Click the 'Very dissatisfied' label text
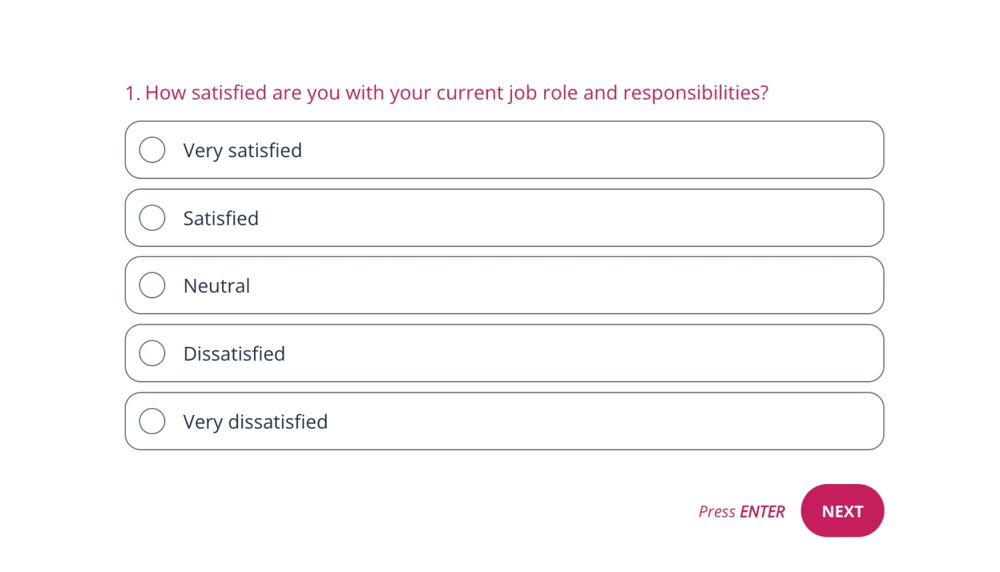The height and width of the screenshot is (572, 1000). tap(255, 421)
